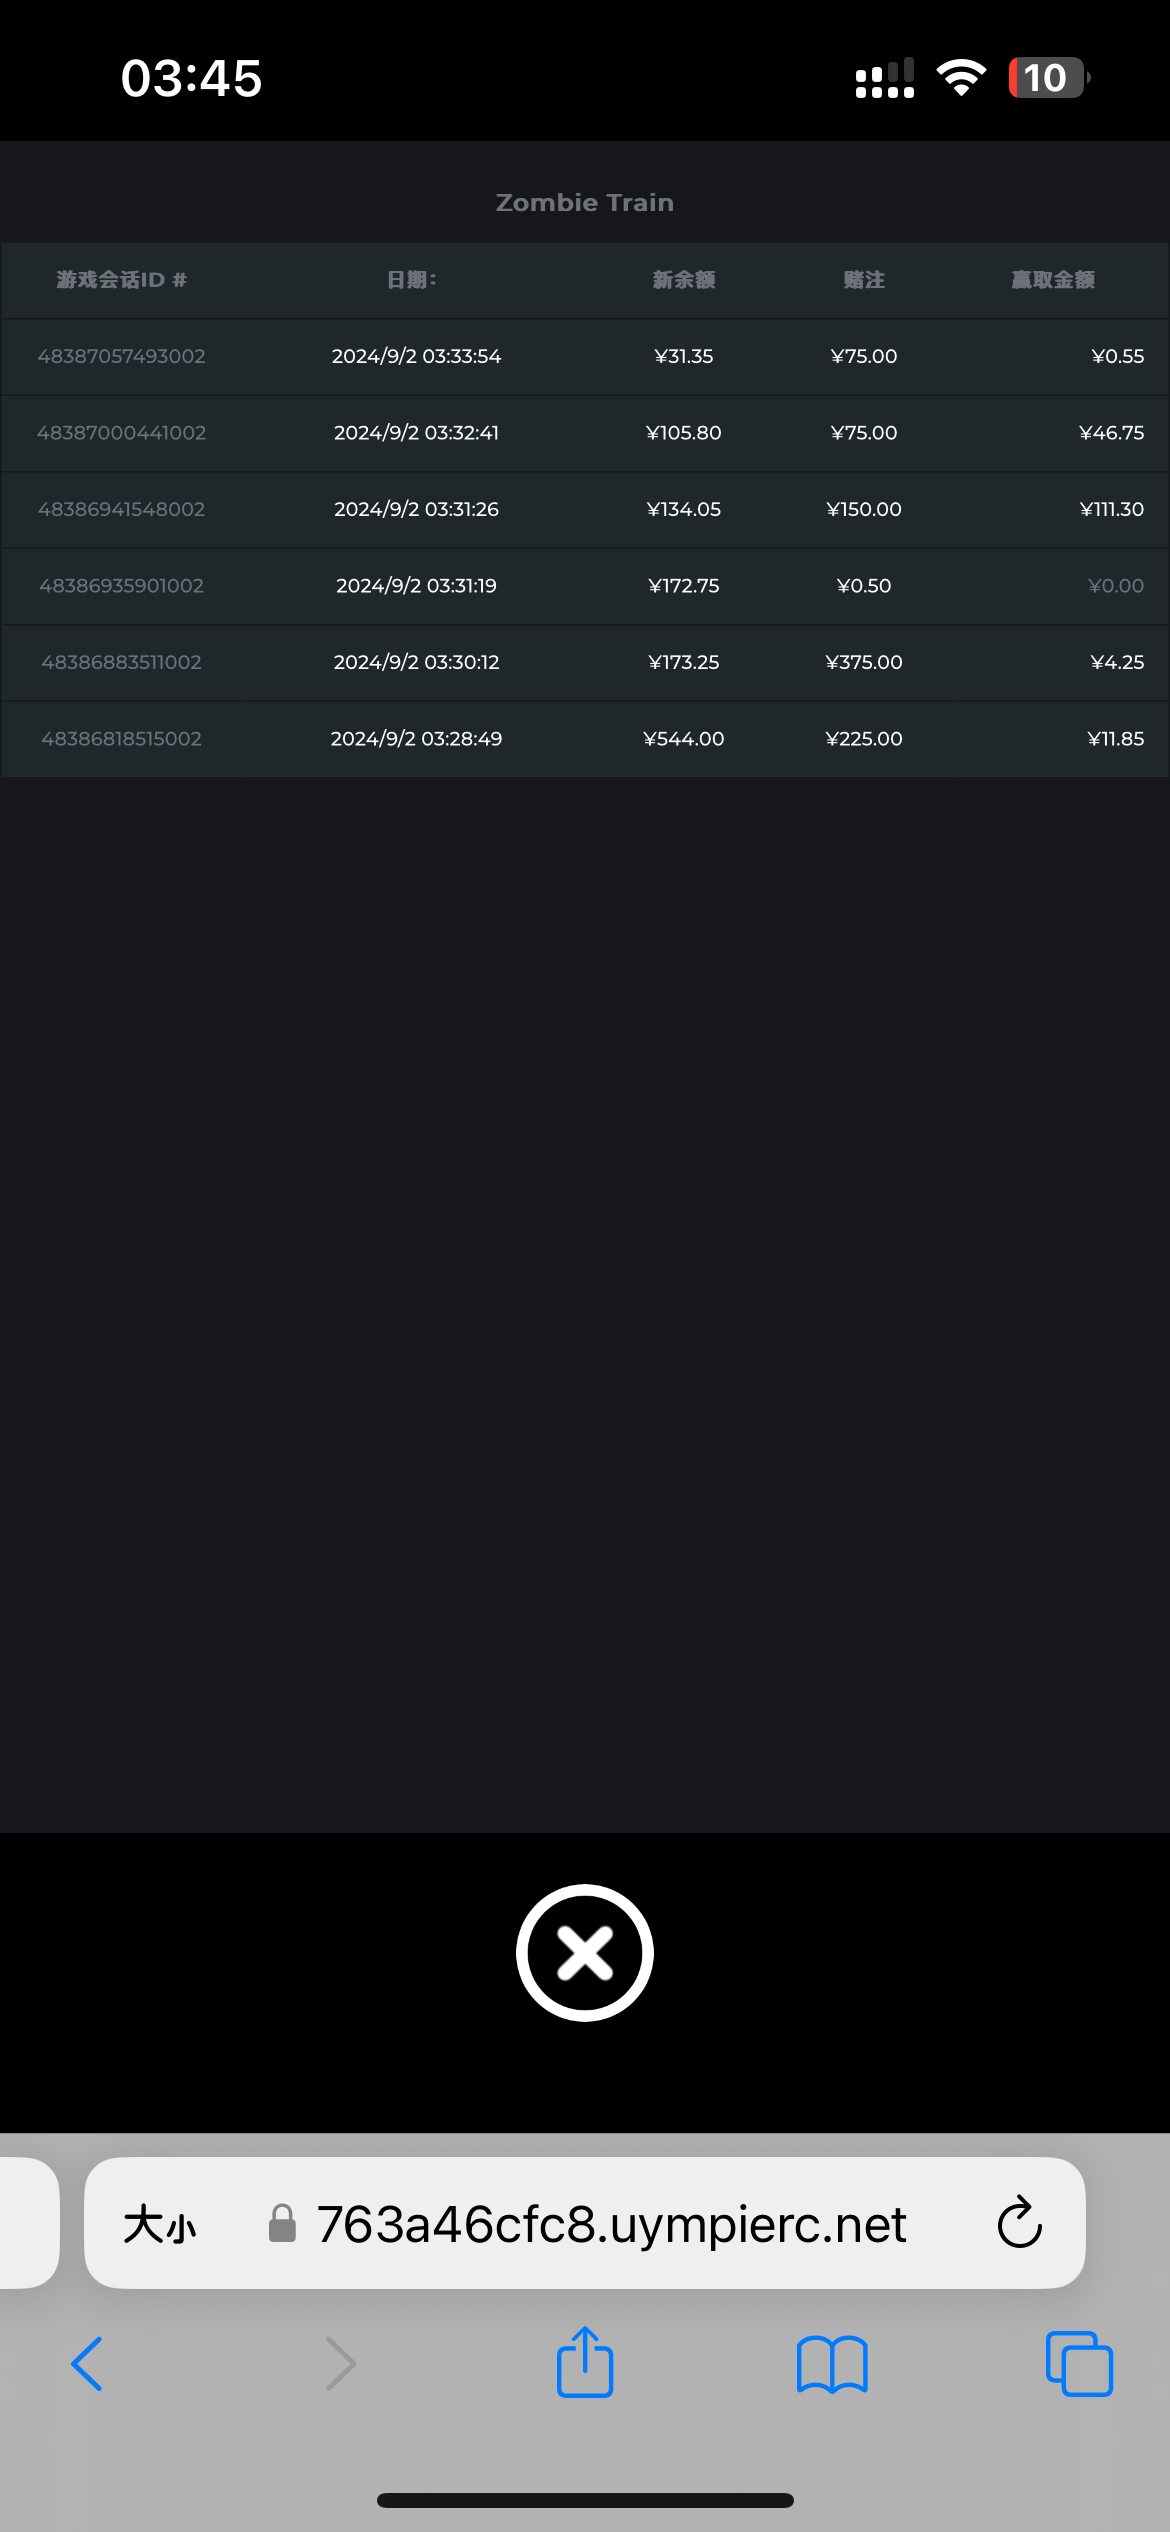Select the row dated 2024/9/2 03:28:49
This screenshot has width=1170, height=2532.
click(416, 739)
